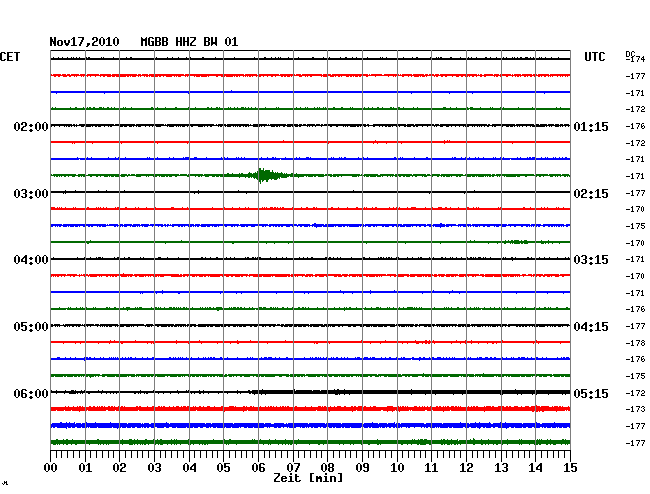The width and height of the screenshot is (650, 494).
Task: Click the Zeit [min] axis title
Action: pyautogui.click(x=308, y=478)
